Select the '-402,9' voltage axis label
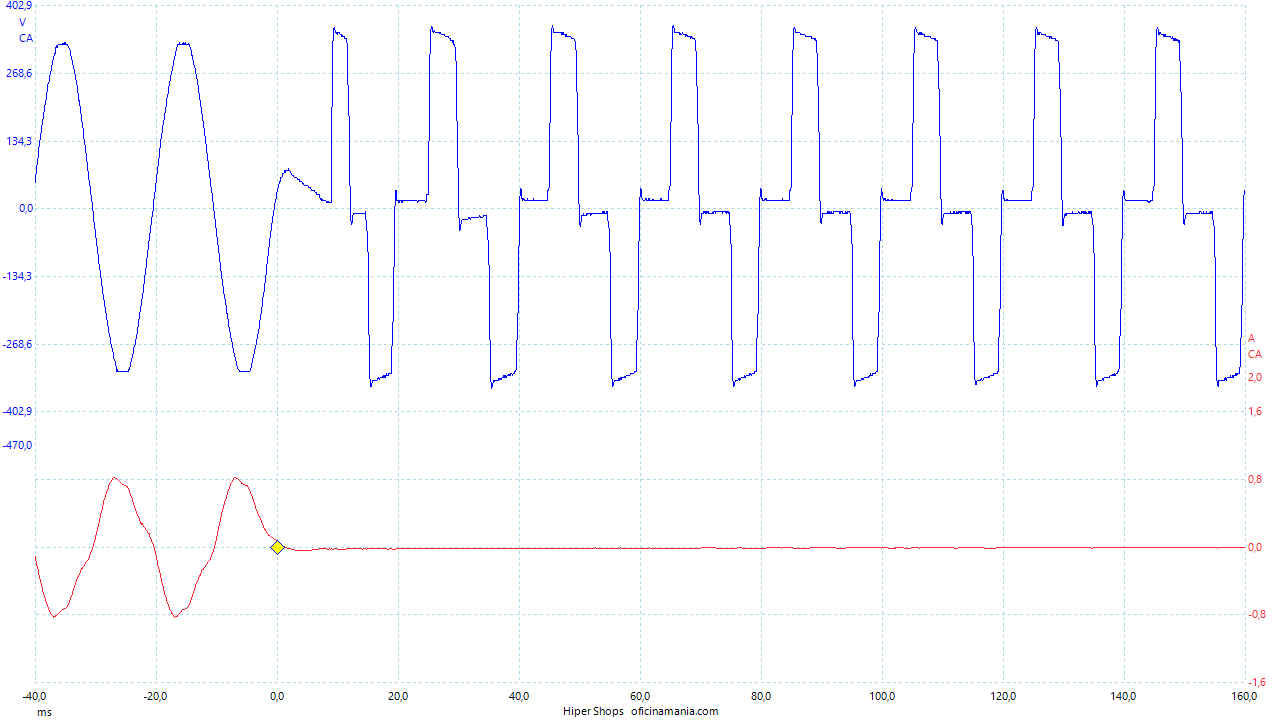 click(x=18, y=411)
